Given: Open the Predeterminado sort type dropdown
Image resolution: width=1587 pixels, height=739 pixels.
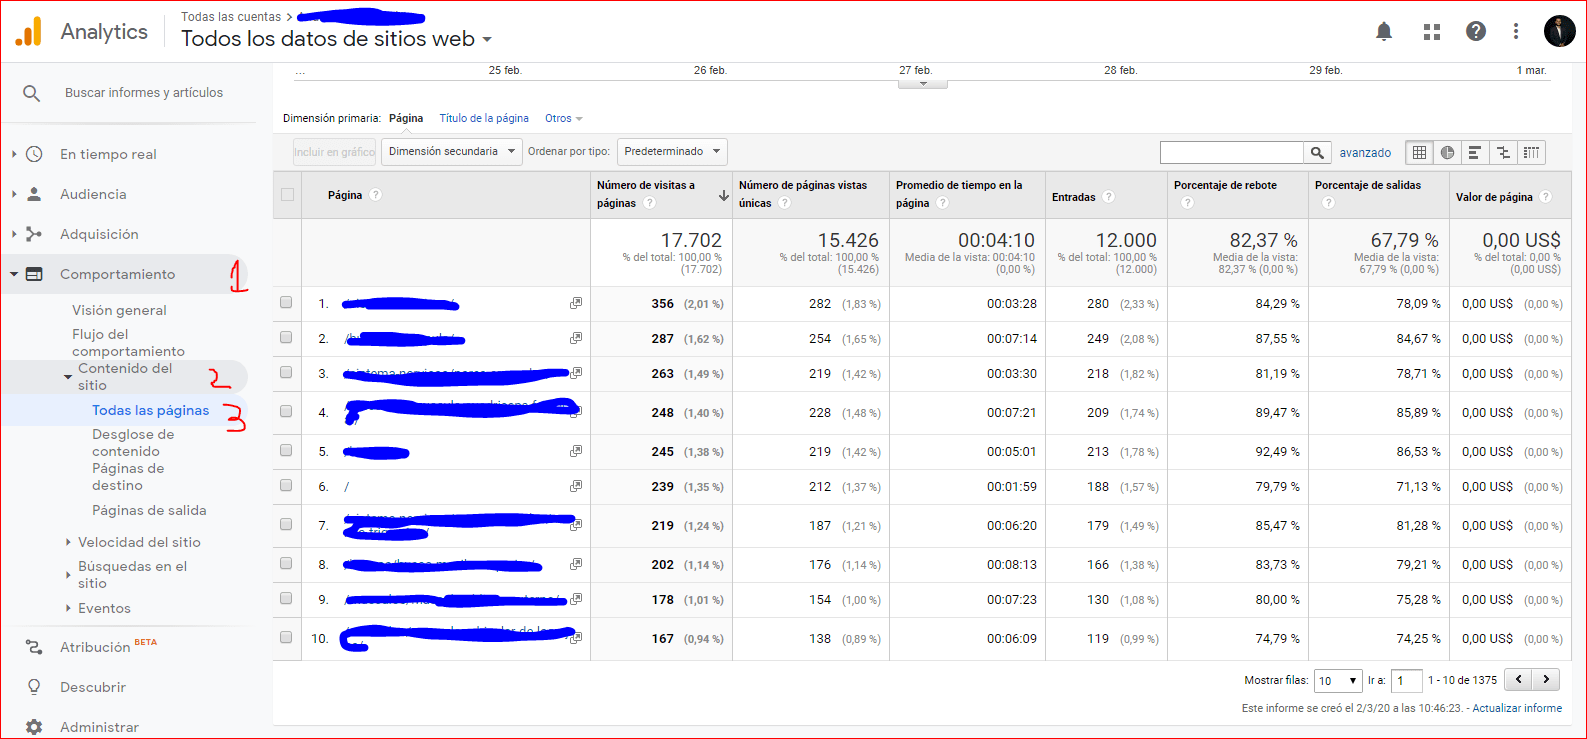Looking at the screenshot, I should 671,152.
